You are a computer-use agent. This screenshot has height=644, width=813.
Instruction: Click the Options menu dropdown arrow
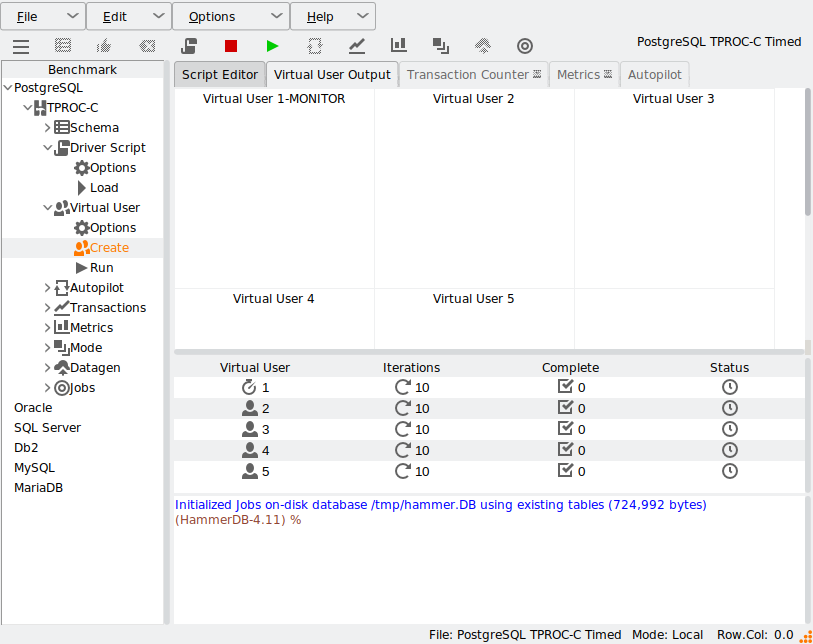click(x=277, y=17)
